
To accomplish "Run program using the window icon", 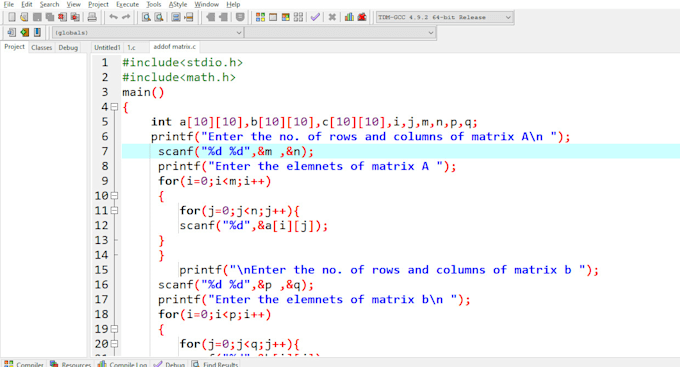I will (x=273, y=17).
